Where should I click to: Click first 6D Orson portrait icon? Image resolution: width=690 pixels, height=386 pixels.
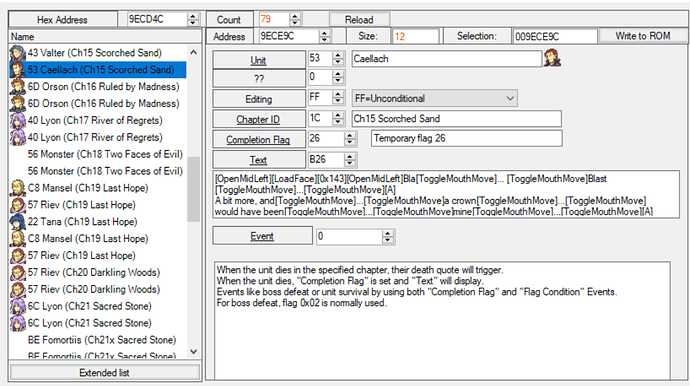[18, 87]
